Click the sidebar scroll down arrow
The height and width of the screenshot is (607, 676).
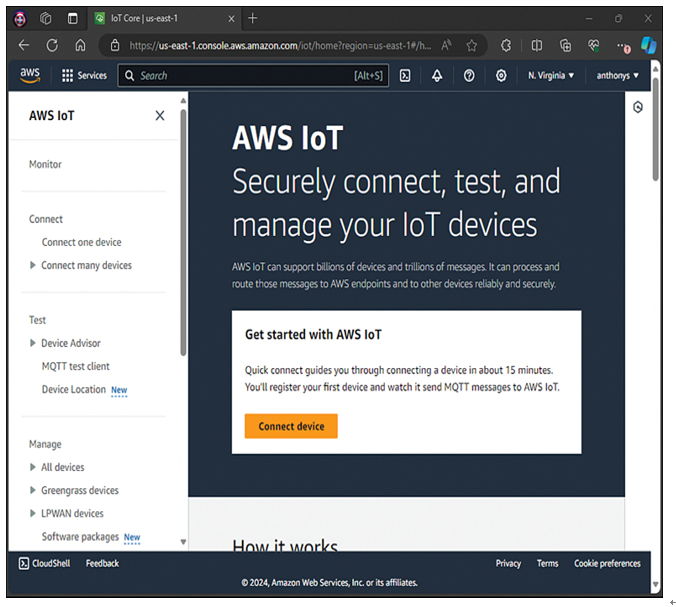coord(183,542)
